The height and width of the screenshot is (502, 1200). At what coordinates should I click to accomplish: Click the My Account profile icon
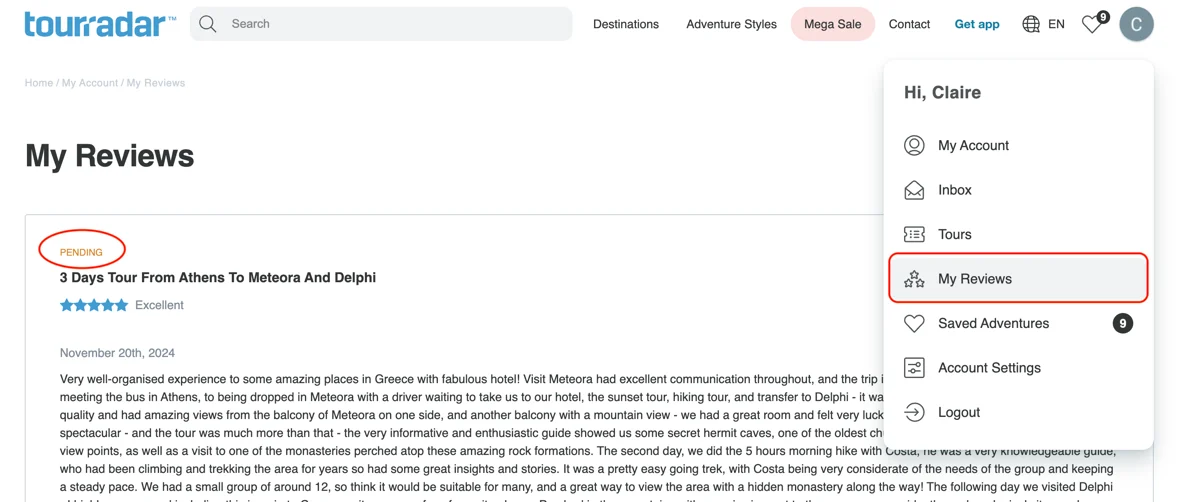click(x=914, y=145)
